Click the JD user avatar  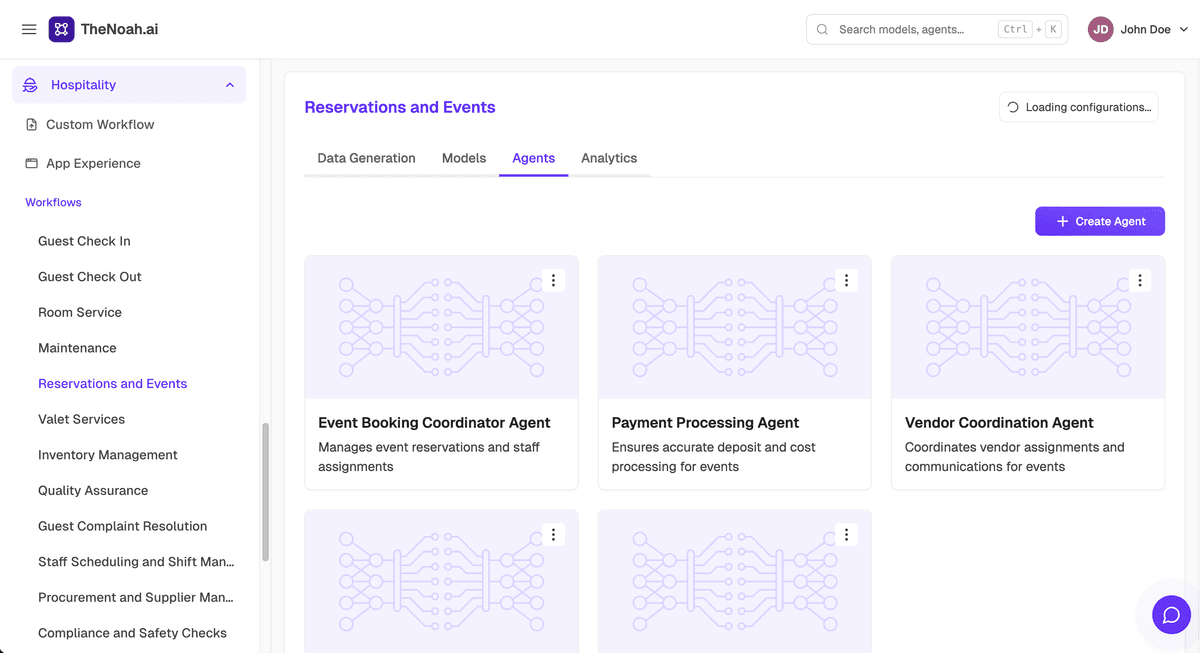coord(1101,29)
